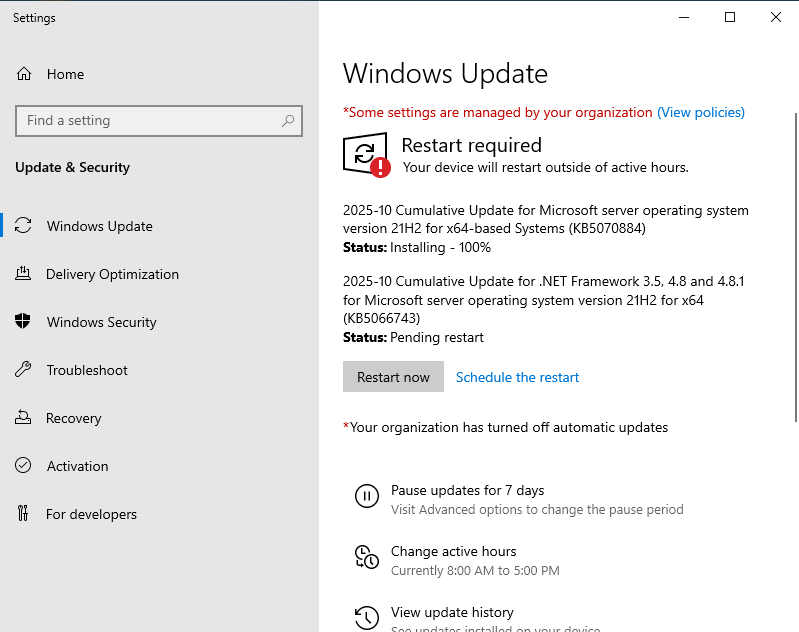This screenshot has width=799, height=632.
Task: Choose Pause updates for 7 days
Action: point(467,490)
